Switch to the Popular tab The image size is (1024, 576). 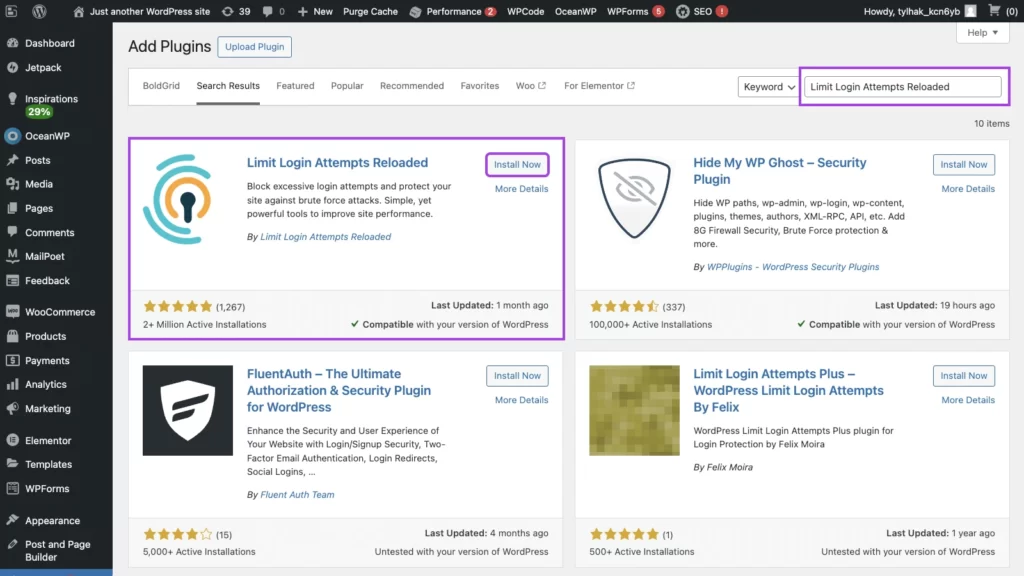coord(347,86)
